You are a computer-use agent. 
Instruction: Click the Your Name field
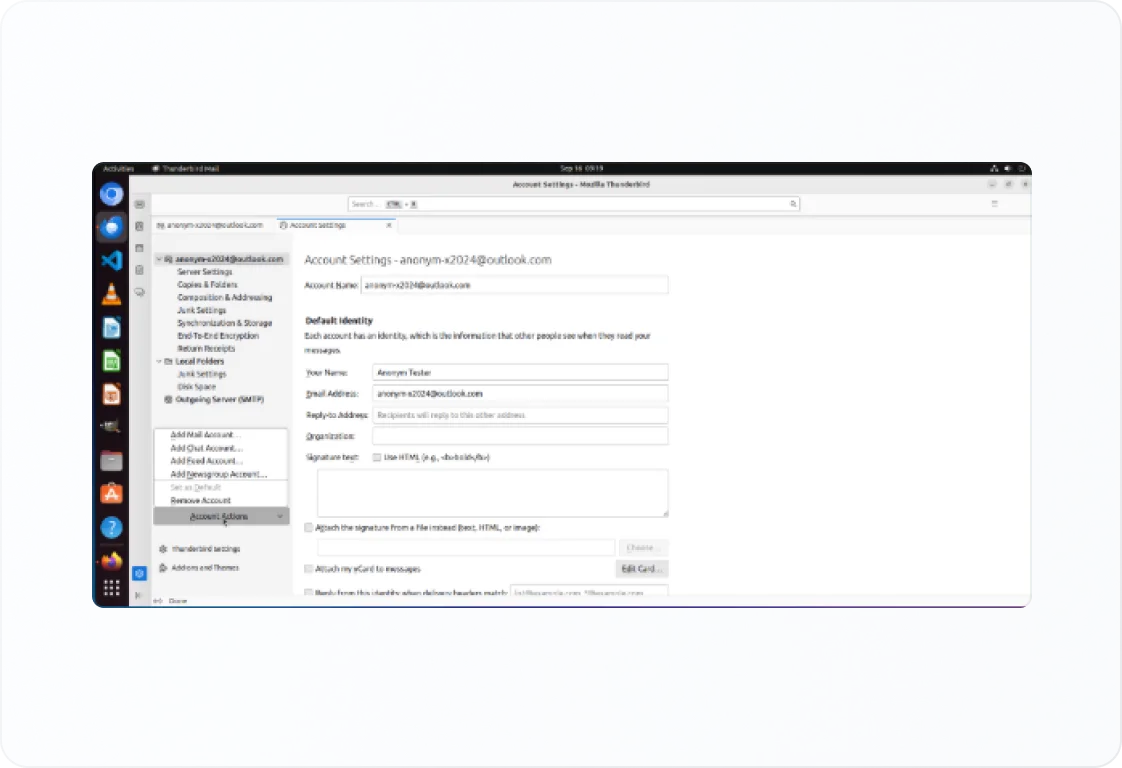[x=520, y=372]
